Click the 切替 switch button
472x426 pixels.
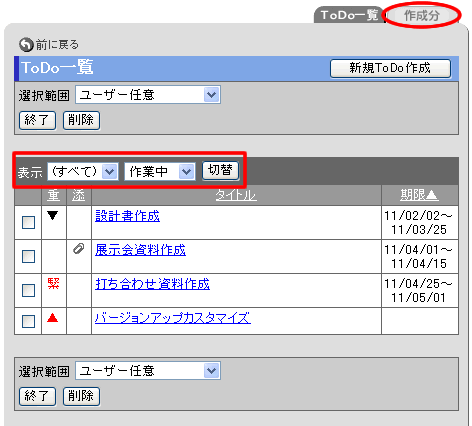(221, 170)
